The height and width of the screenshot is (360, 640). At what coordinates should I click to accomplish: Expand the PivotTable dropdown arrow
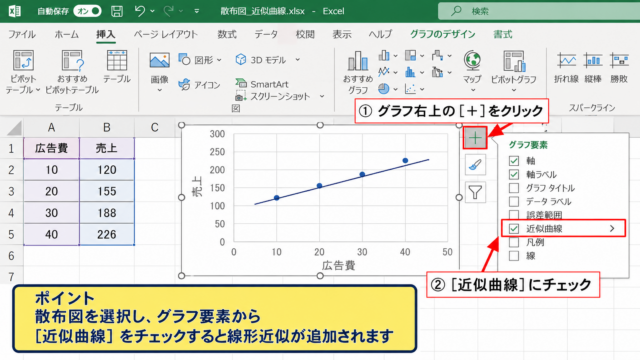pos(38,90)
